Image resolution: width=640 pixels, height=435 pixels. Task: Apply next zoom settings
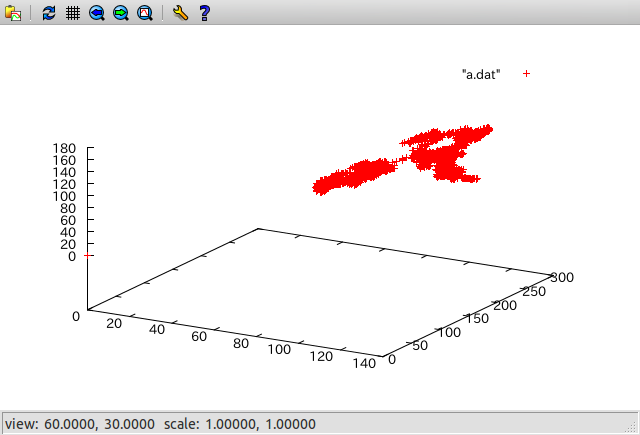(121, 13)
